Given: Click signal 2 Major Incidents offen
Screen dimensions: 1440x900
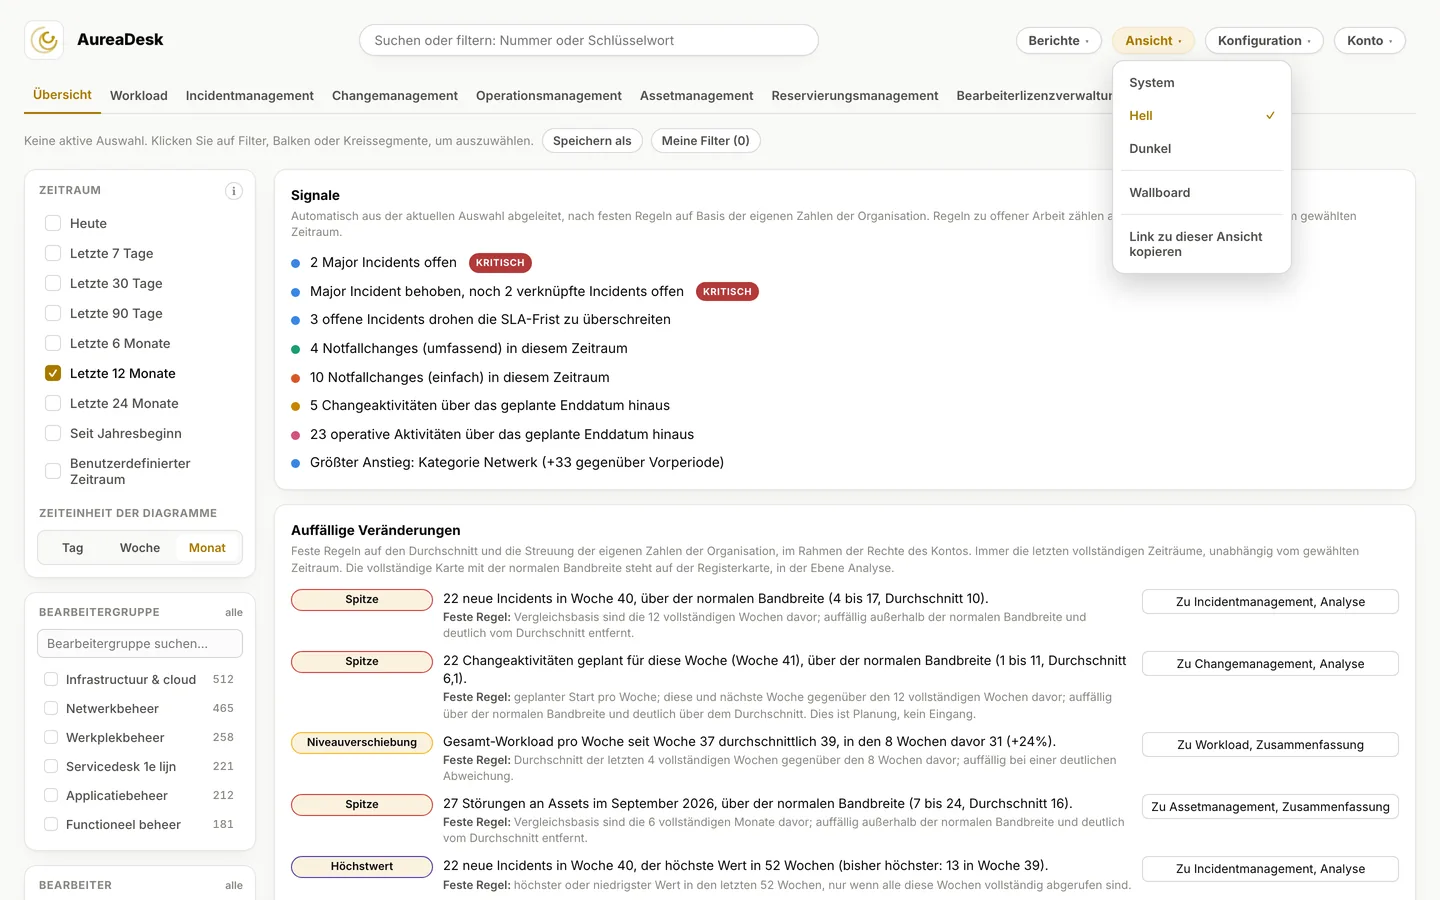Looking at the screenshot, I should pos(383,263).
